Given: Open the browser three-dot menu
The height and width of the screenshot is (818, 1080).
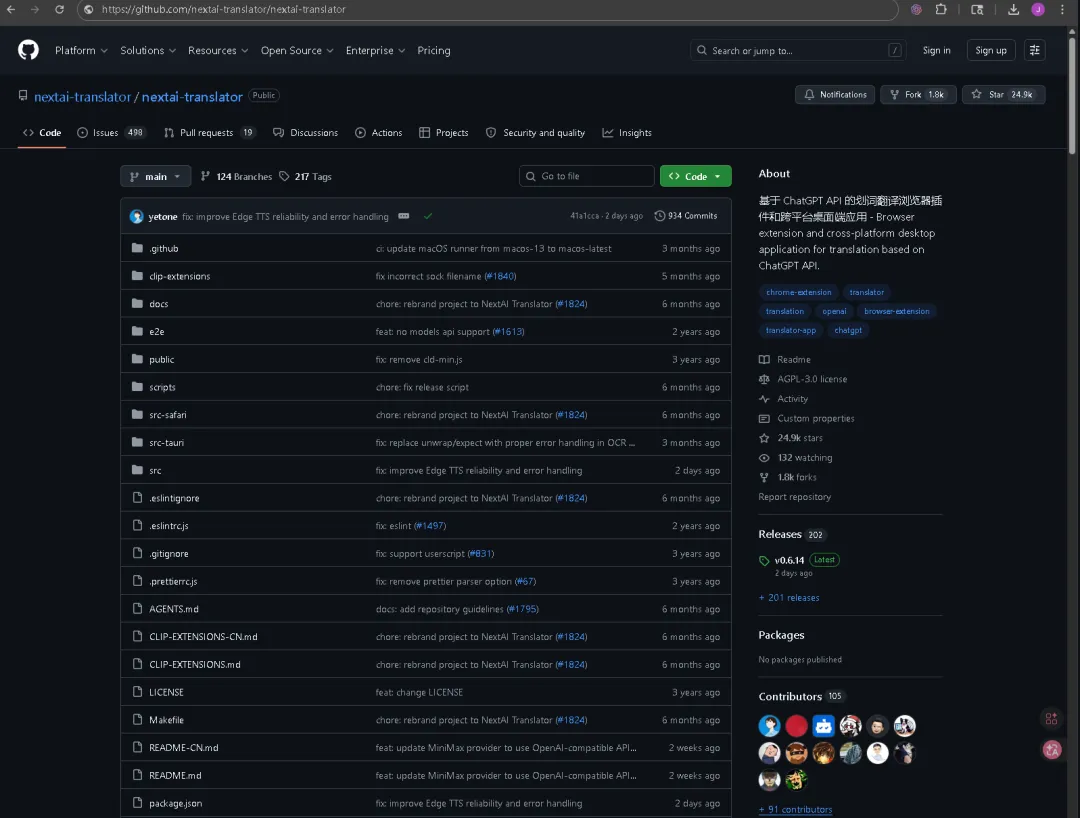Looking at the screenshot, I should 1062,10.
